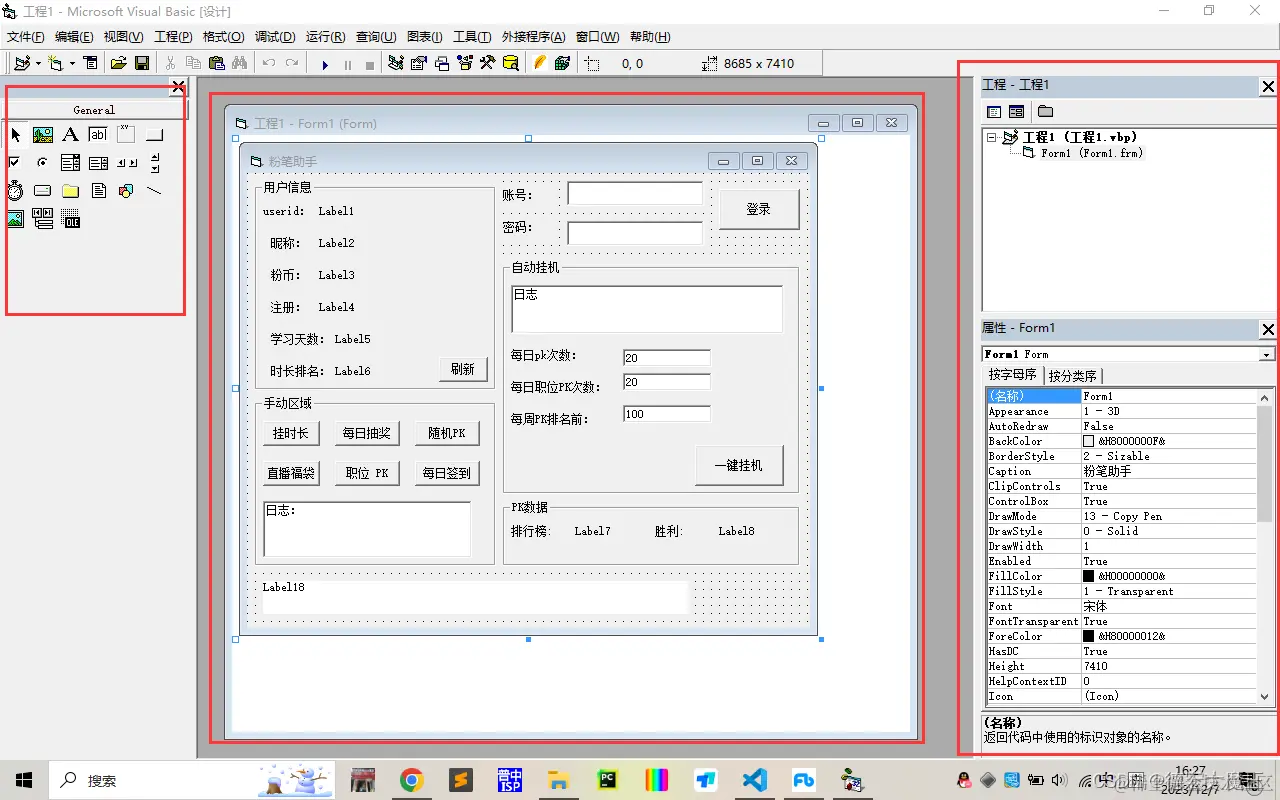
Task: Select the ListBox control tool
Action: (x=98, y=162)
